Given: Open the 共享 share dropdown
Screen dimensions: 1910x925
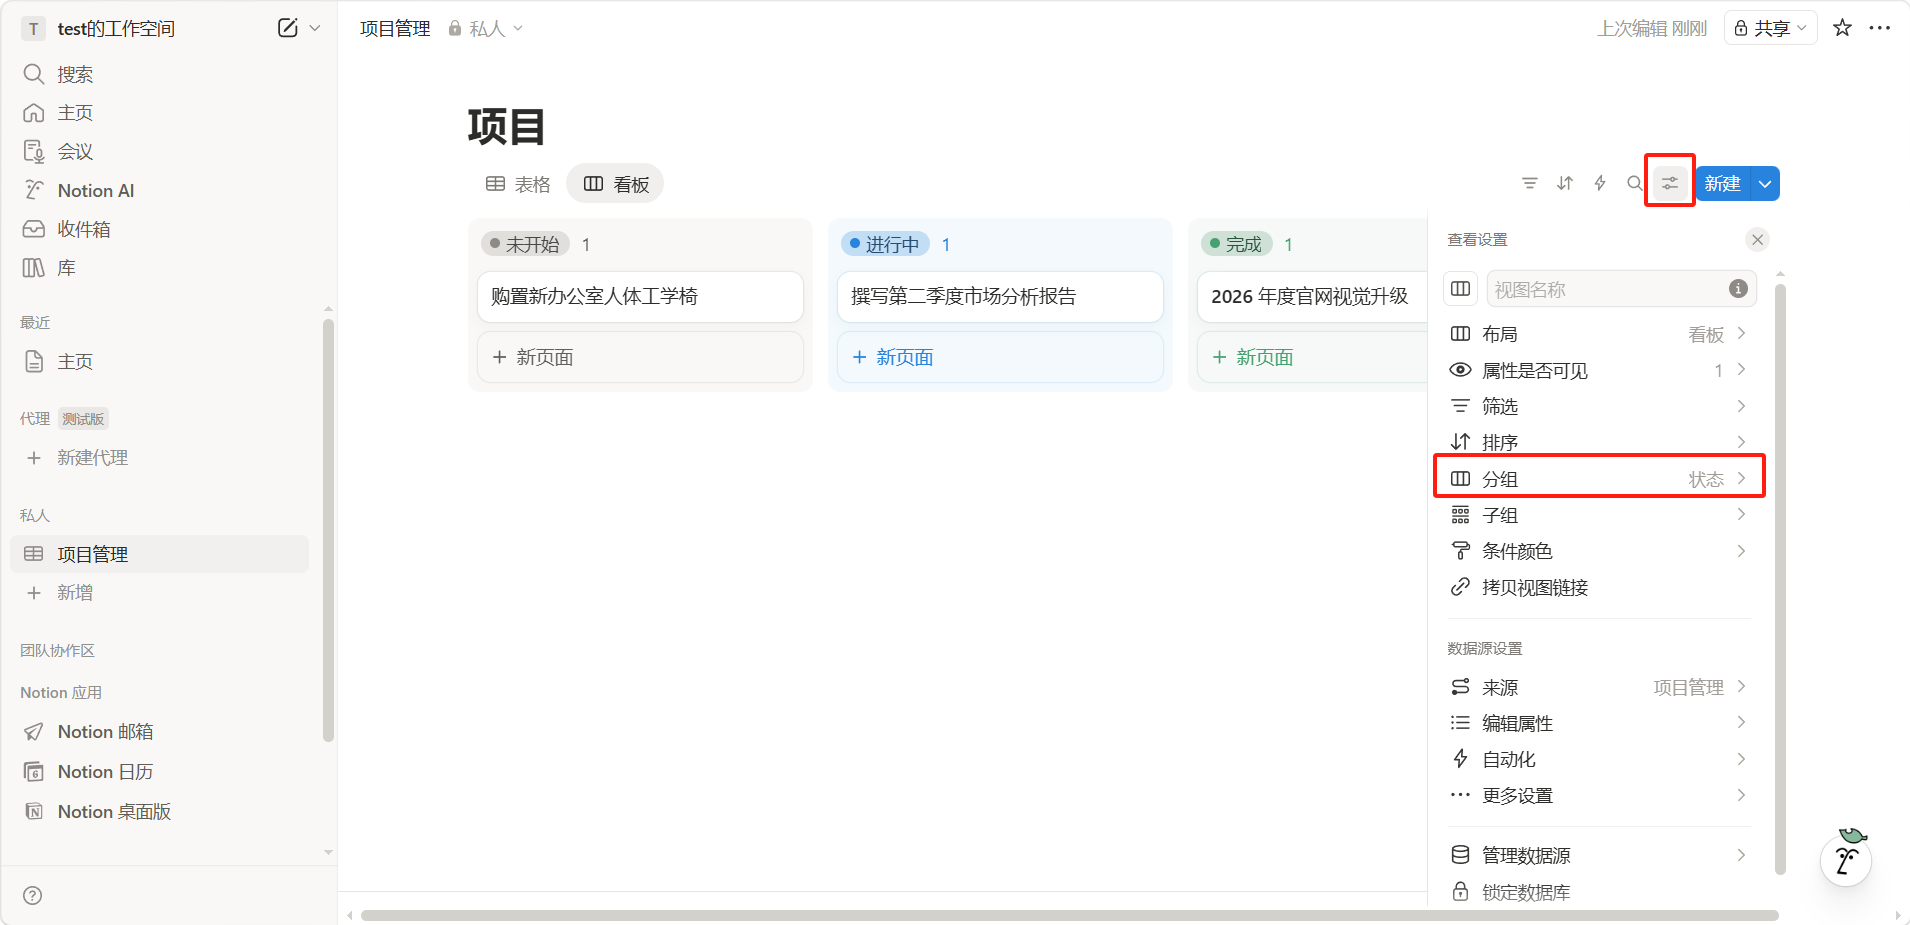Looking at the screenshot, I should (1770, 28).
